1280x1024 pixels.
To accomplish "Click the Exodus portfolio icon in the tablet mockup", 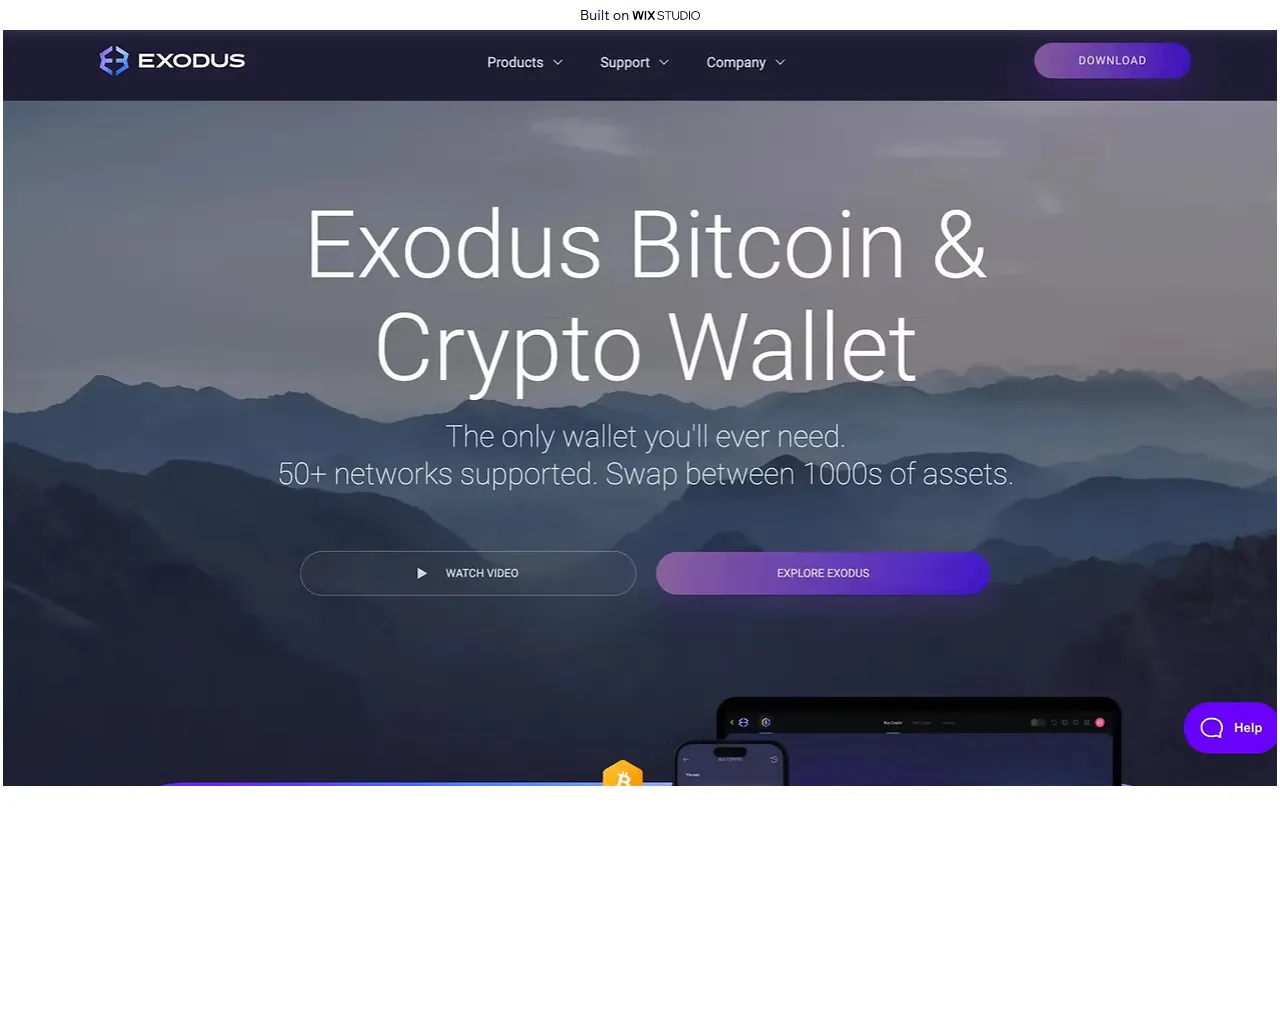I will [x=744, y=722].
